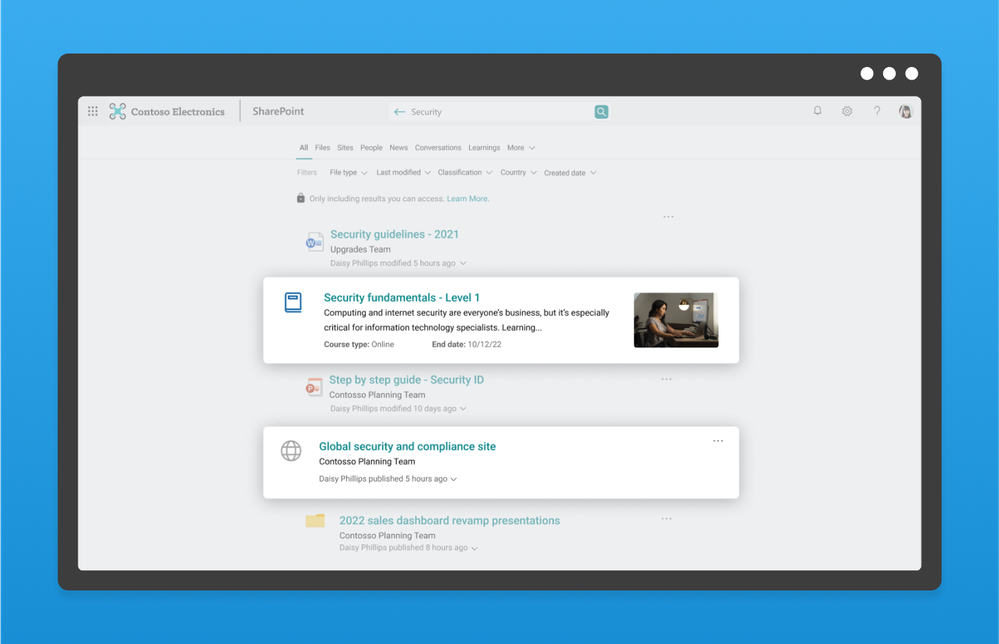Viewport: 999px width, 644px height.
Task: Click the Contoso Electronics logo
Action: (x=167, y=111)
